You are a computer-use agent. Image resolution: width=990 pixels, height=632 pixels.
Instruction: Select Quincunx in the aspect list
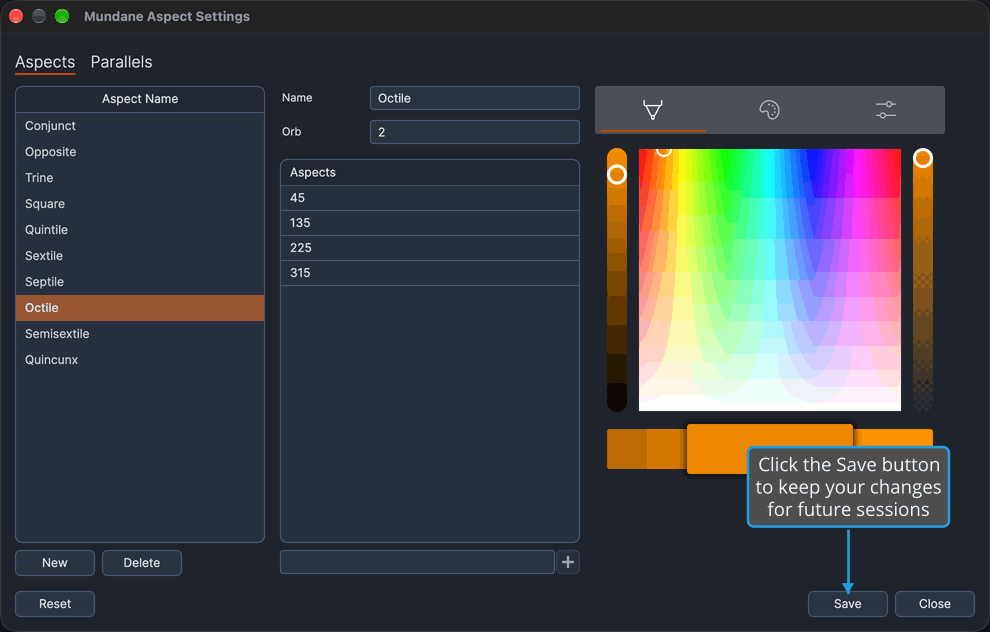(x=140, y=360)
